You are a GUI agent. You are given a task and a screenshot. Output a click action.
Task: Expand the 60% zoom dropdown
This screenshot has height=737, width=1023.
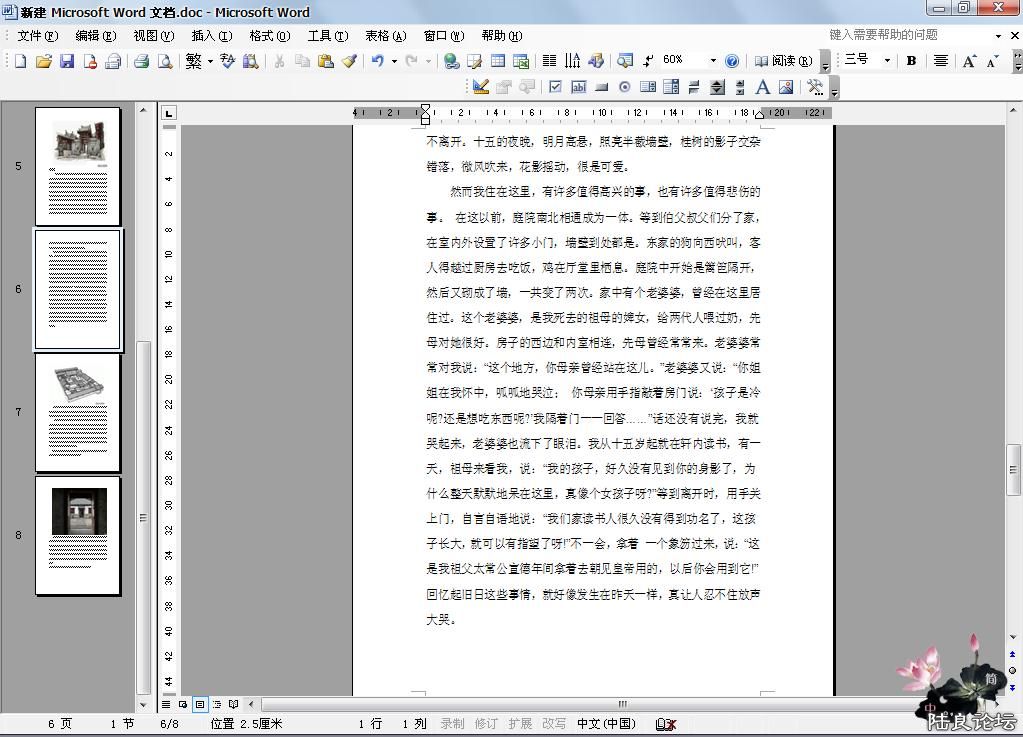coord(713,61)
